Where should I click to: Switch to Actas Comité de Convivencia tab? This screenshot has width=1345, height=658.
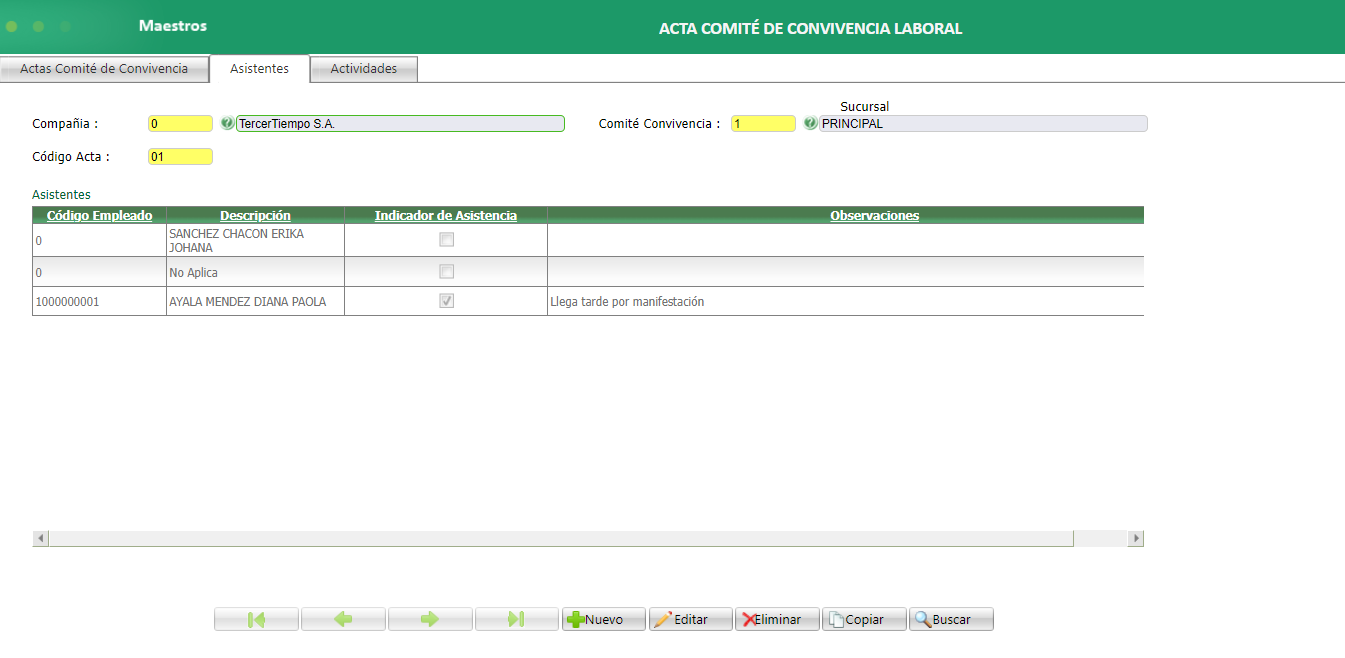pos(104,69)
